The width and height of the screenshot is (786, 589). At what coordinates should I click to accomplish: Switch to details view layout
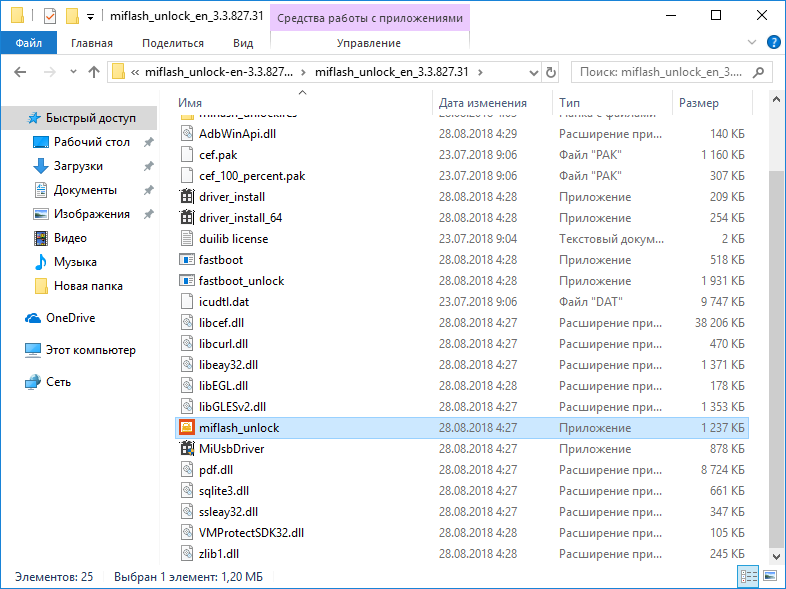pos(749,576)
